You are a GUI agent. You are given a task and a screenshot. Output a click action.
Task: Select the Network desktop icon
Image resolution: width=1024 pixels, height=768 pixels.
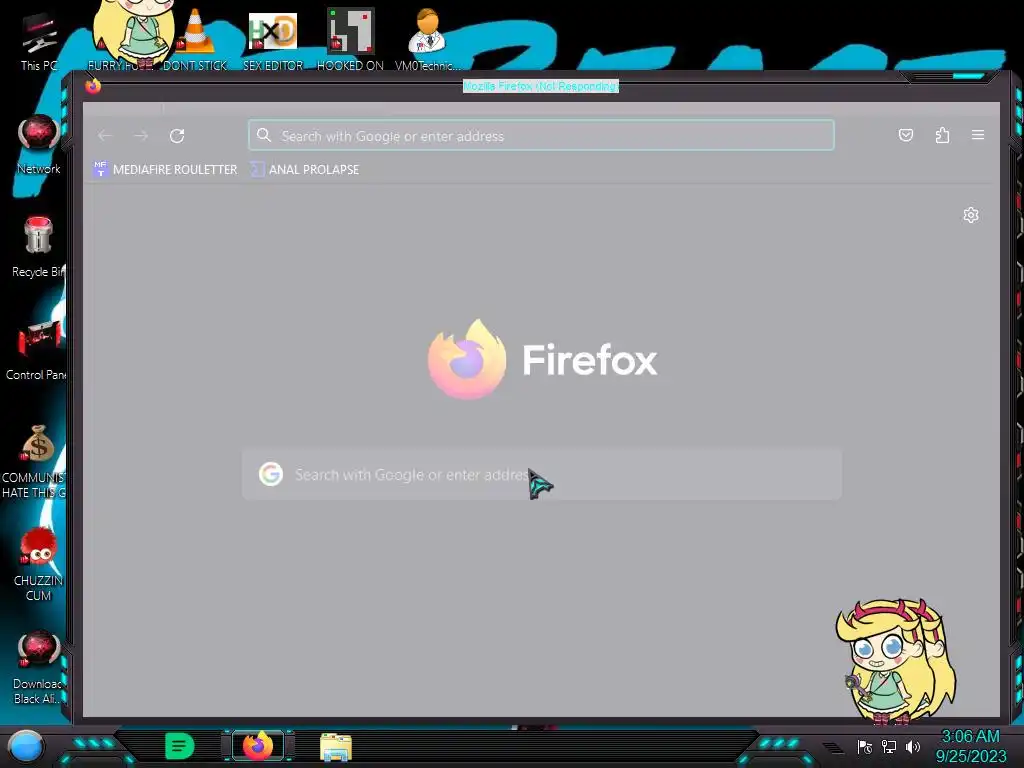tap(39, 145)
